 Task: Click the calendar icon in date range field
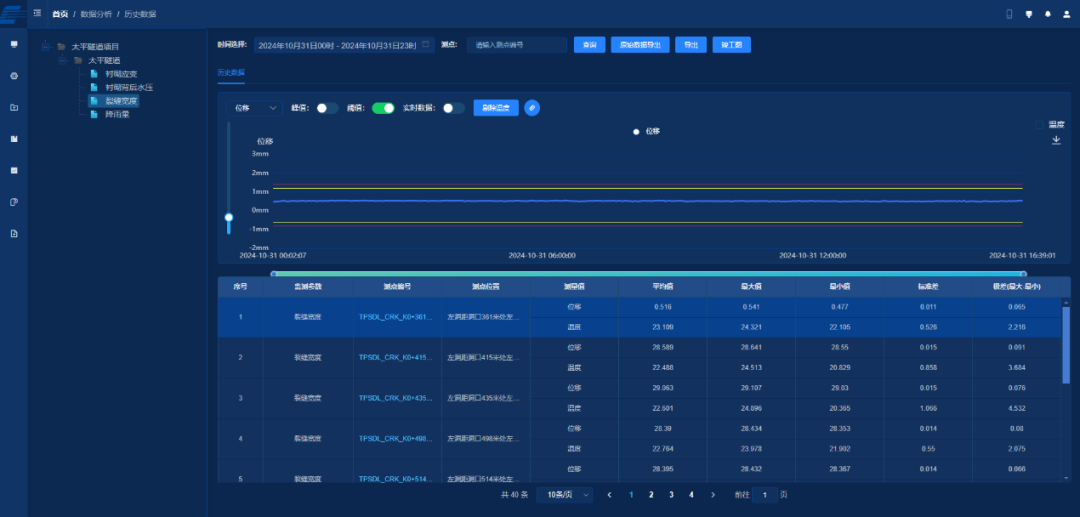(425, 45)
